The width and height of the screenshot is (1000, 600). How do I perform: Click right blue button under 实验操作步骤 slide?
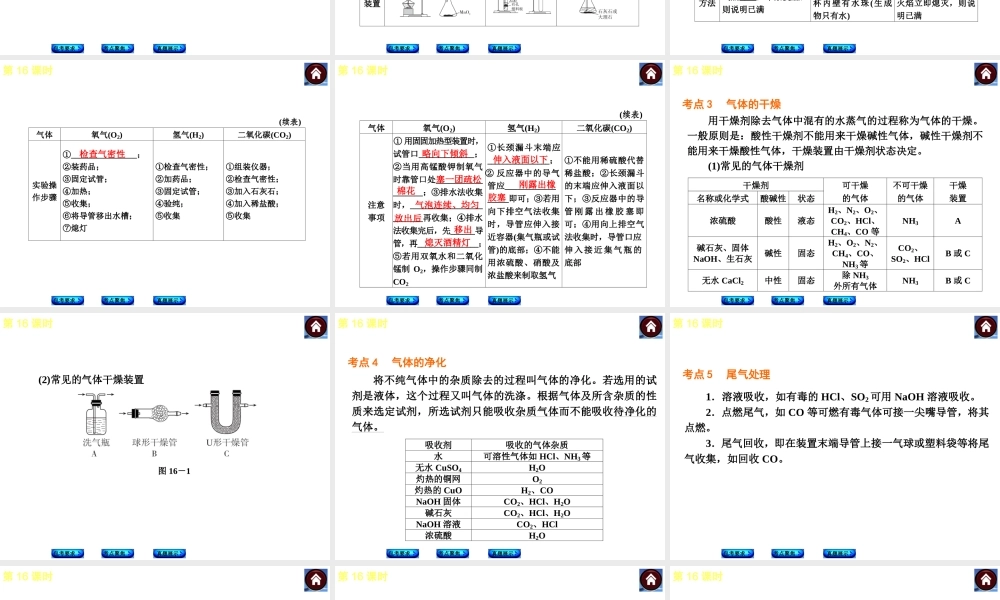click(x=169, y=300)
